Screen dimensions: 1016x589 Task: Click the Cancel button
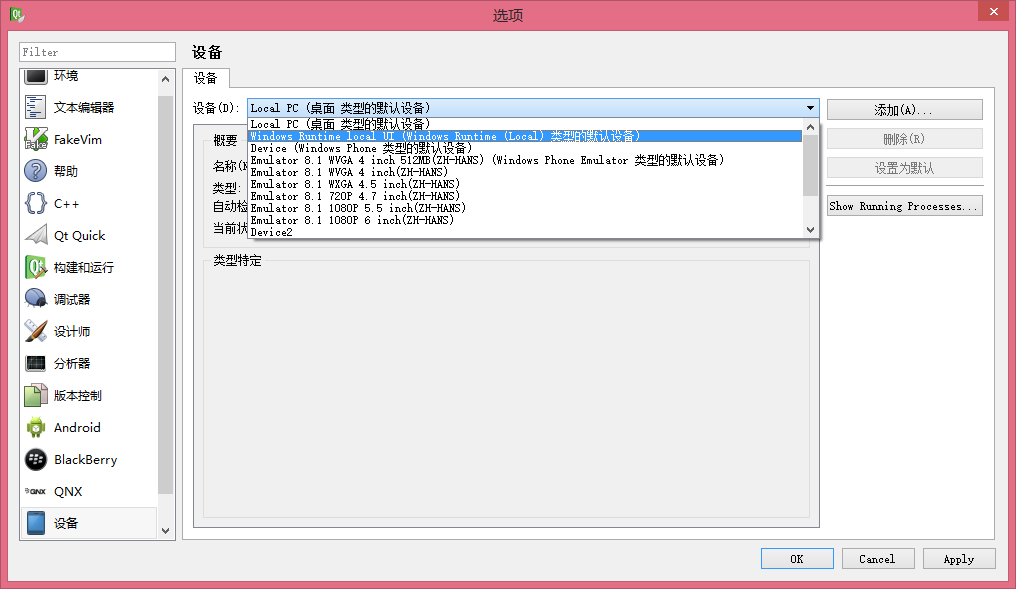coord(878,559)
